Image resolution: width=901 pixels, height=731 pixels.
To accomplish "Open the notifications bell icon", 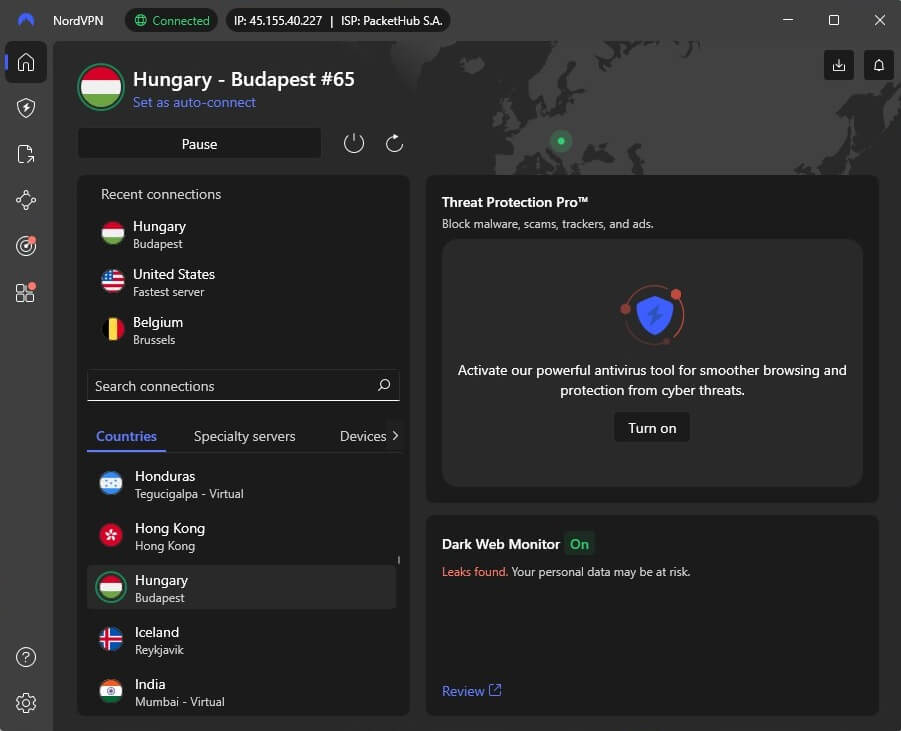I will click(x=879, y=65).
